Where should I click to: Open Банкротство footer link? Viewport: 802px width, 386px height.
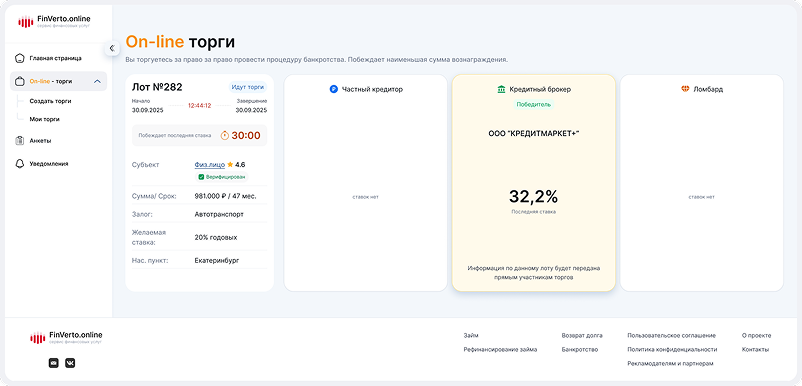point(580,350)
